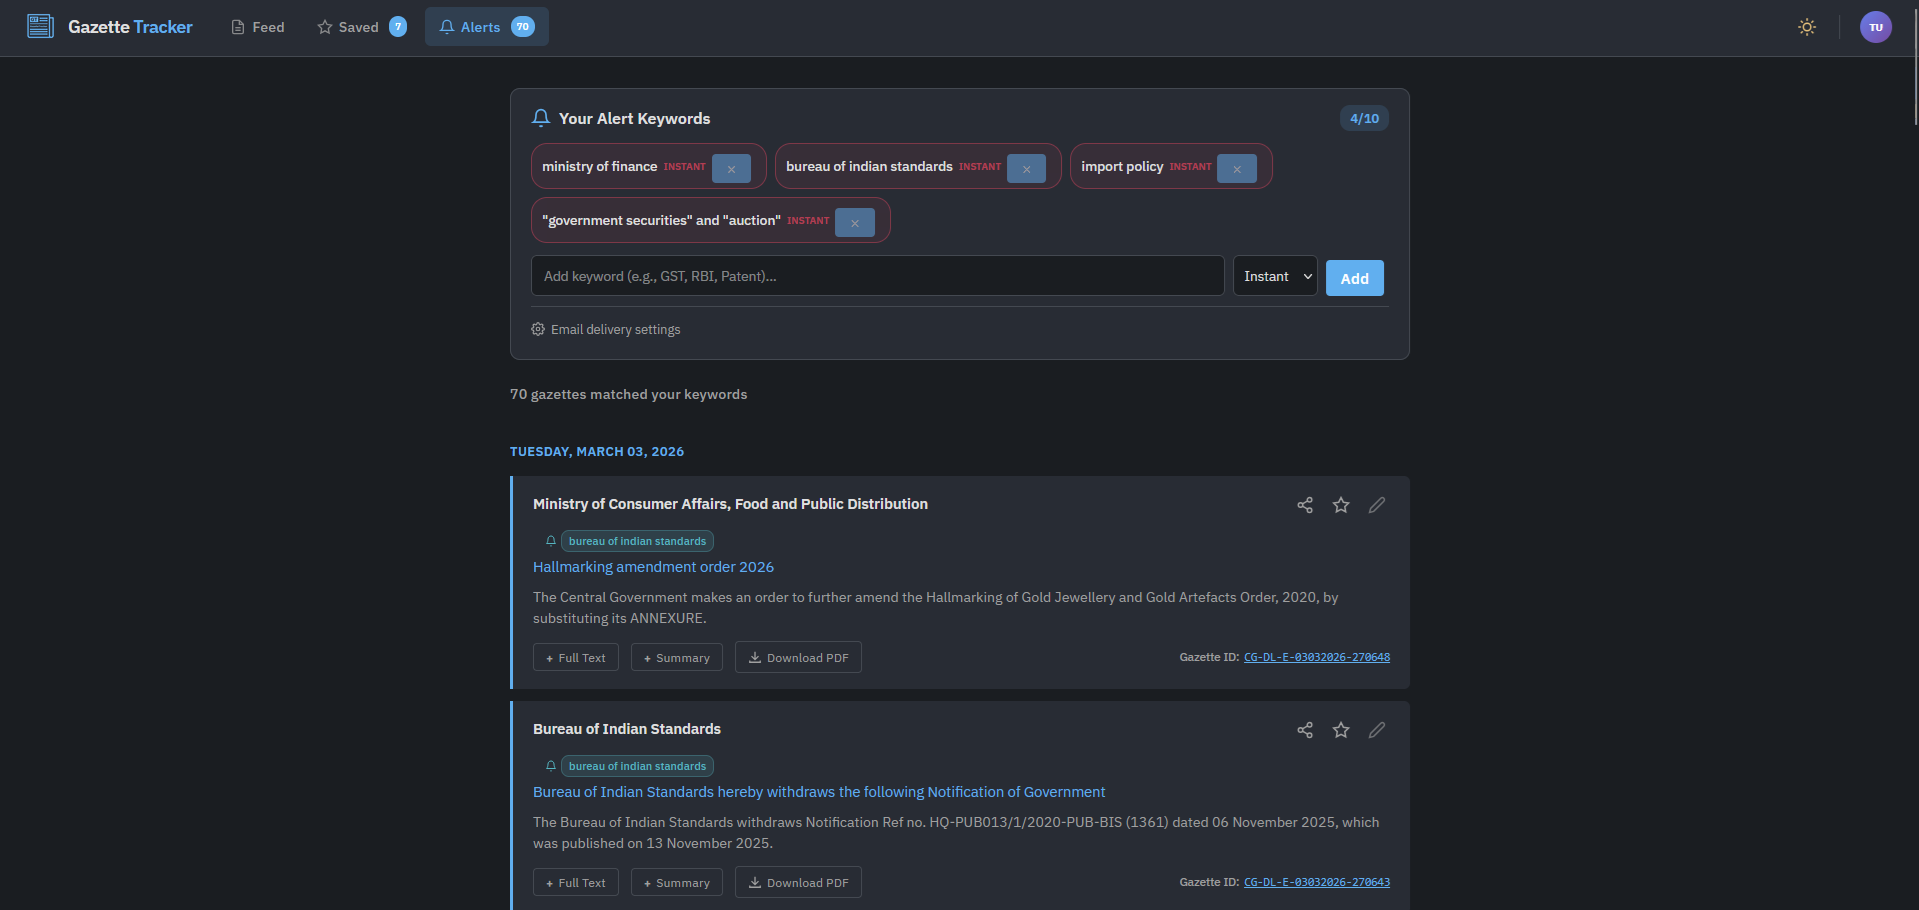Open Gazette ID CG-DL-E-03032026-270648
This screenshot has width=1919, height=910.
(1317, 657)
